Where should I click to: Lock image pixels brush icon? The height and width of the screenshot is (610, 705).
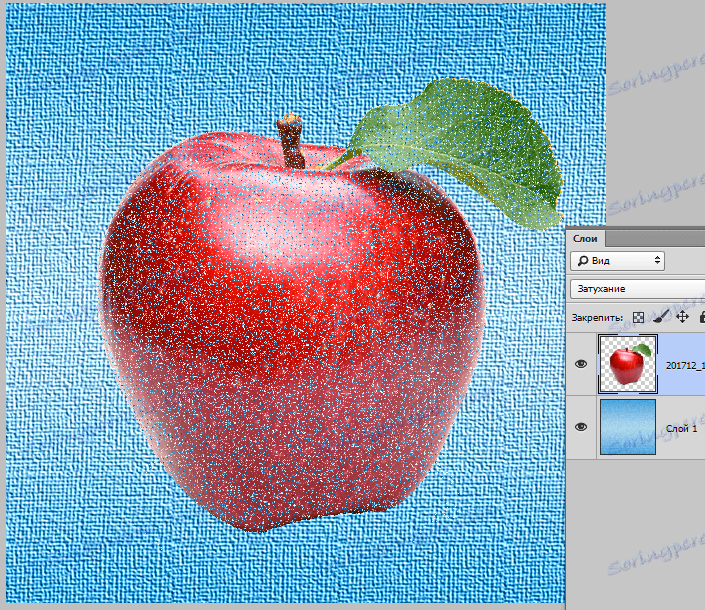tap(660, 317)
